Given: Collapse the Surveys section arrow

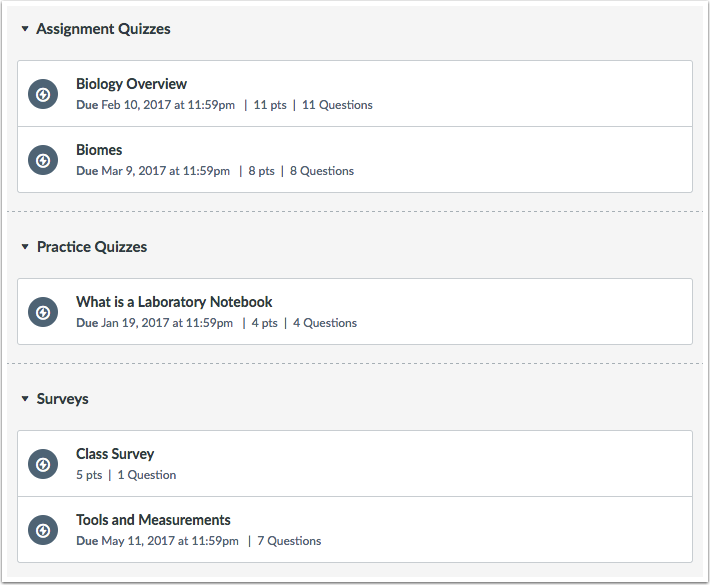Looking at the screenshot, I should (x=25, y=399).
